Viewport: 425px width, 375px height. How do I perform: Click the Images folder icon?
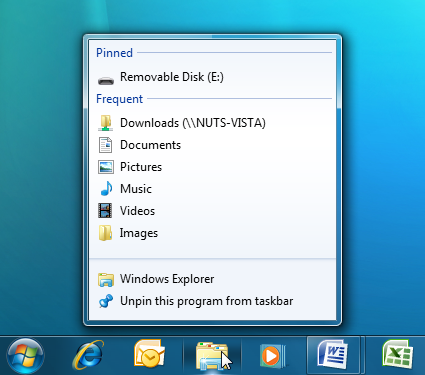105,233
